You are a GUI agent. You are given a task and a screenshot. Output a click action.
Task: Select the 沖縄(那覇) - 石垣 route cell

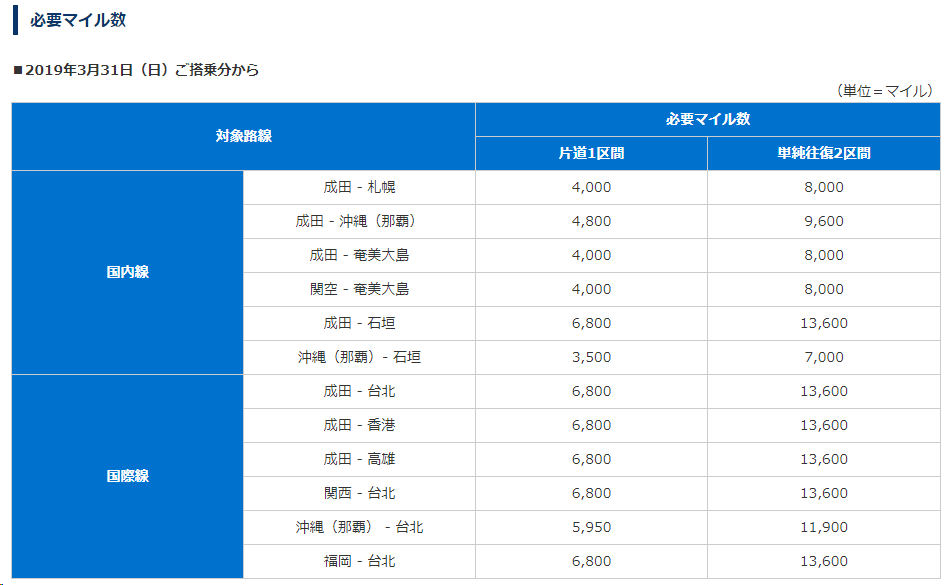(360, 358)
